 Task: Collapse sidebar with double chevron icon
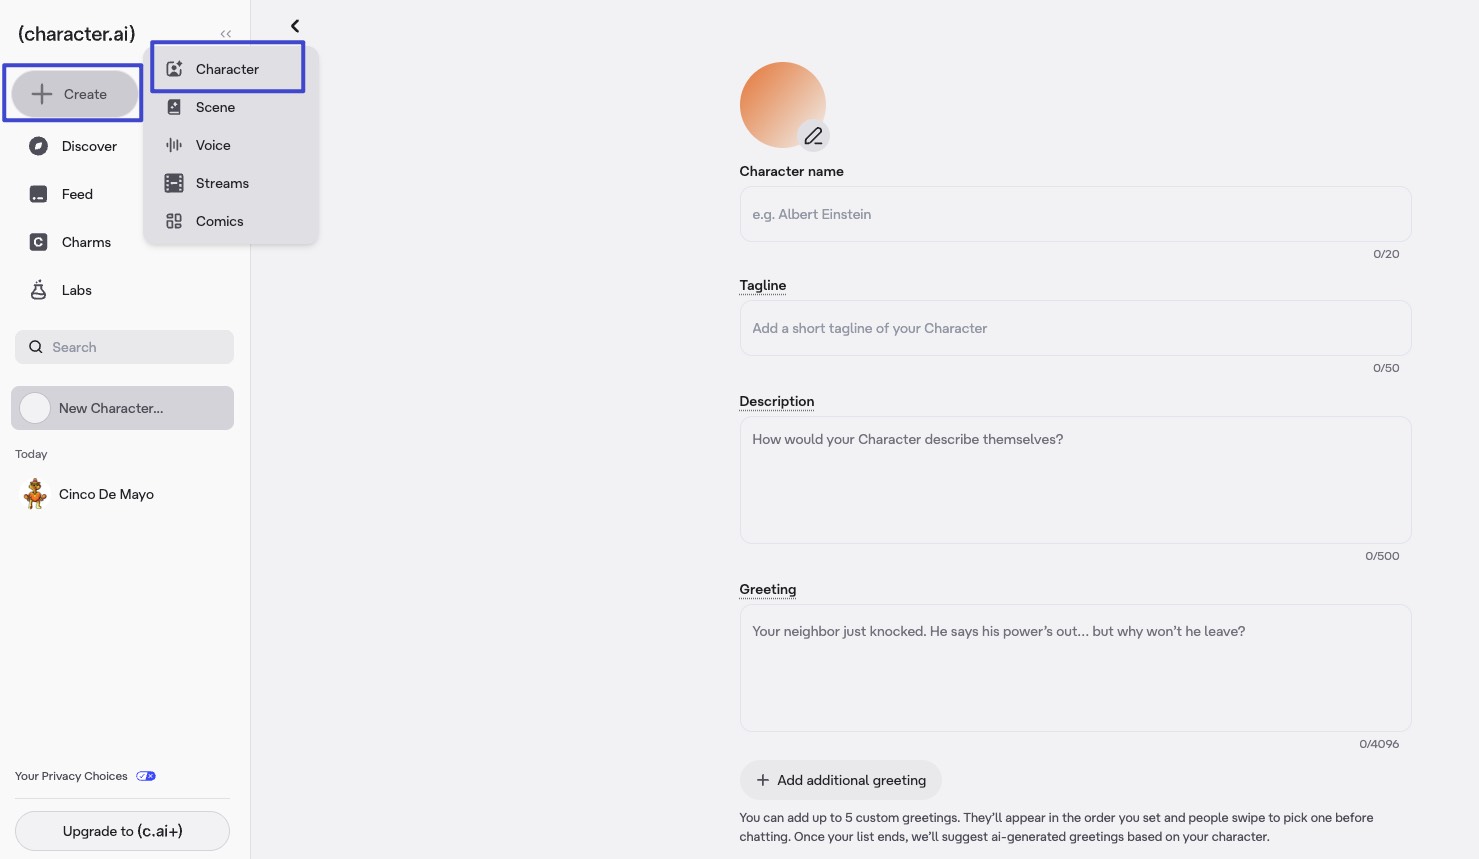[226, 34]
